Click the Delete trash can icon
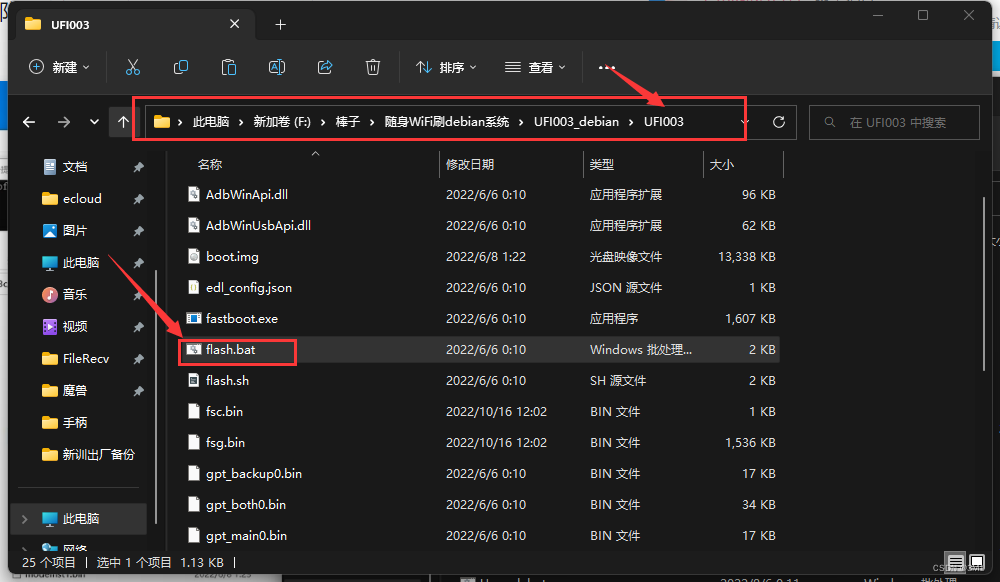The height and width of the screenshot is (582, 1000). click(x=373, y=67)
